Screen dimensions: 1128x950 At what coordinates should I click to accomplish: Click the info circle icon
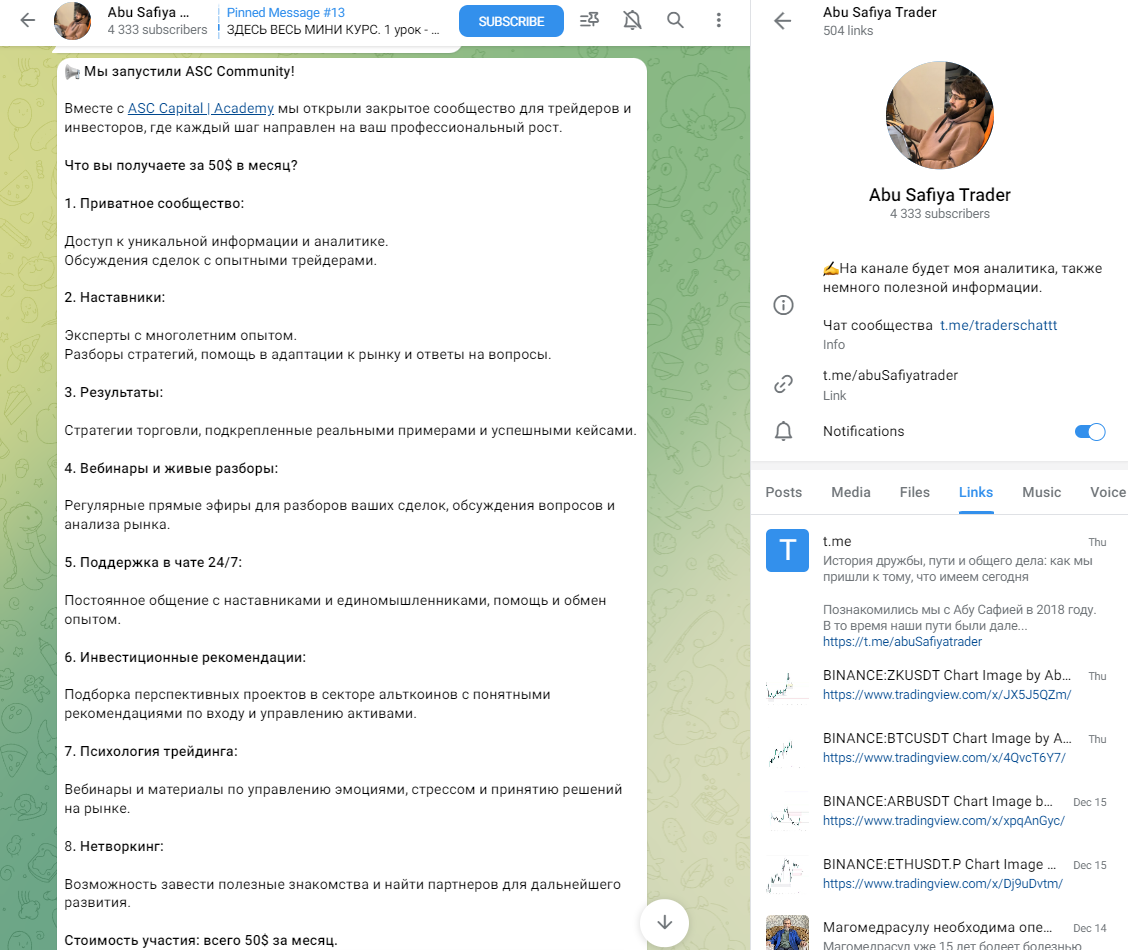point(783,305)
